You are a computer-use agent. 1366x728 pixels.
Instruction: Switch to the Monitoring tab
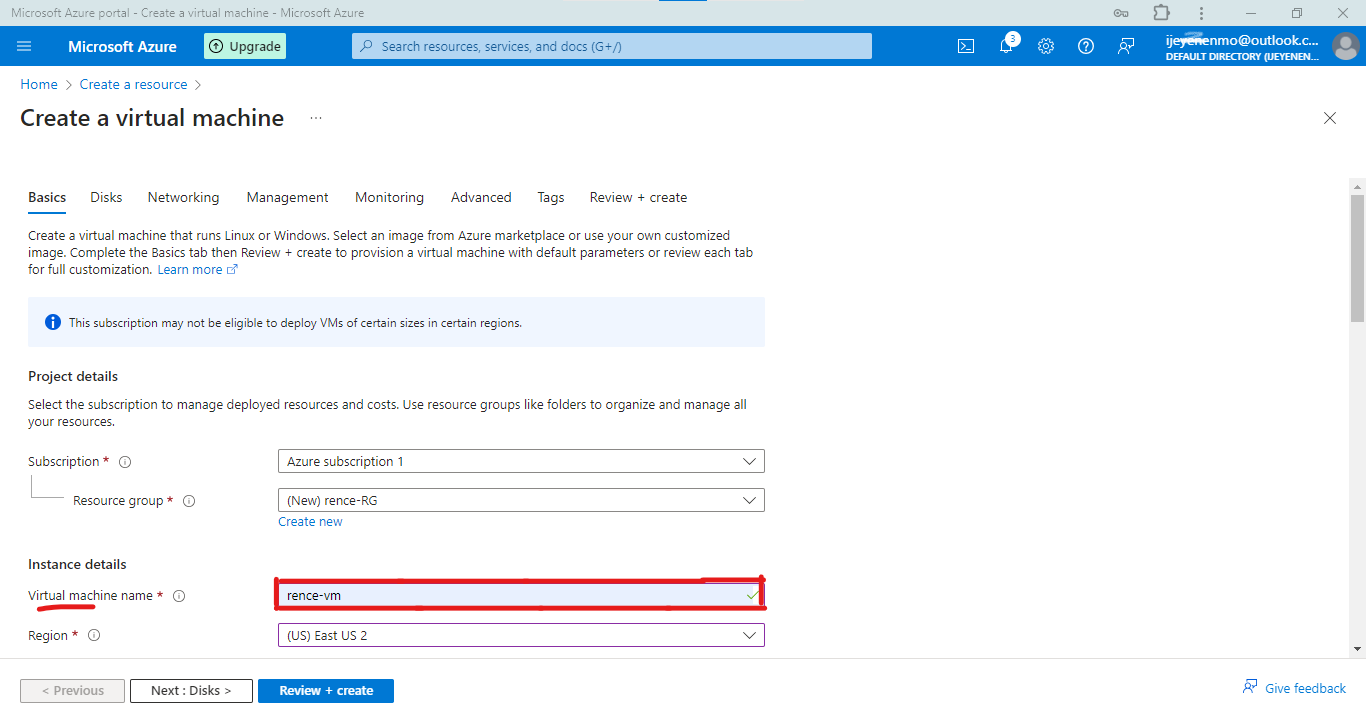[x=389, y=198]
